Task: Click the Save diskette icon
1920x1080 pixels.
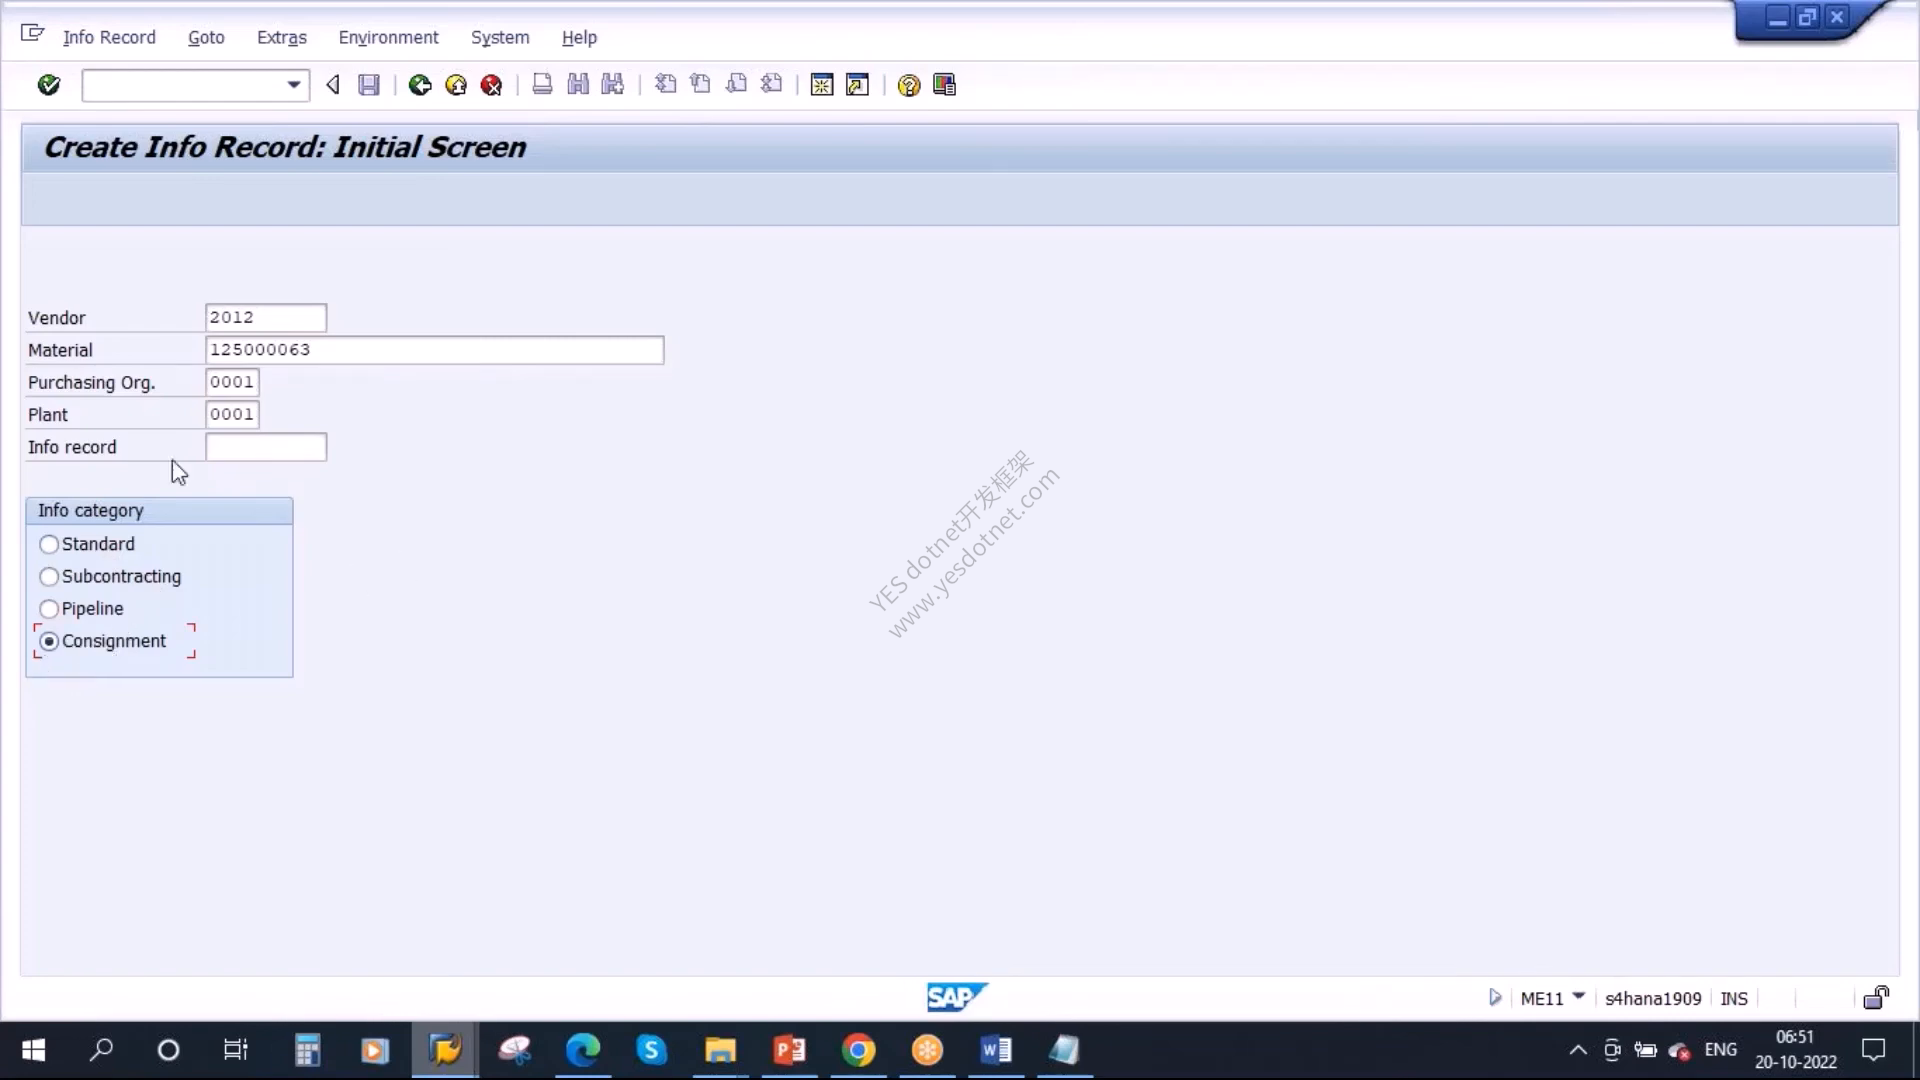Action: 369,85
